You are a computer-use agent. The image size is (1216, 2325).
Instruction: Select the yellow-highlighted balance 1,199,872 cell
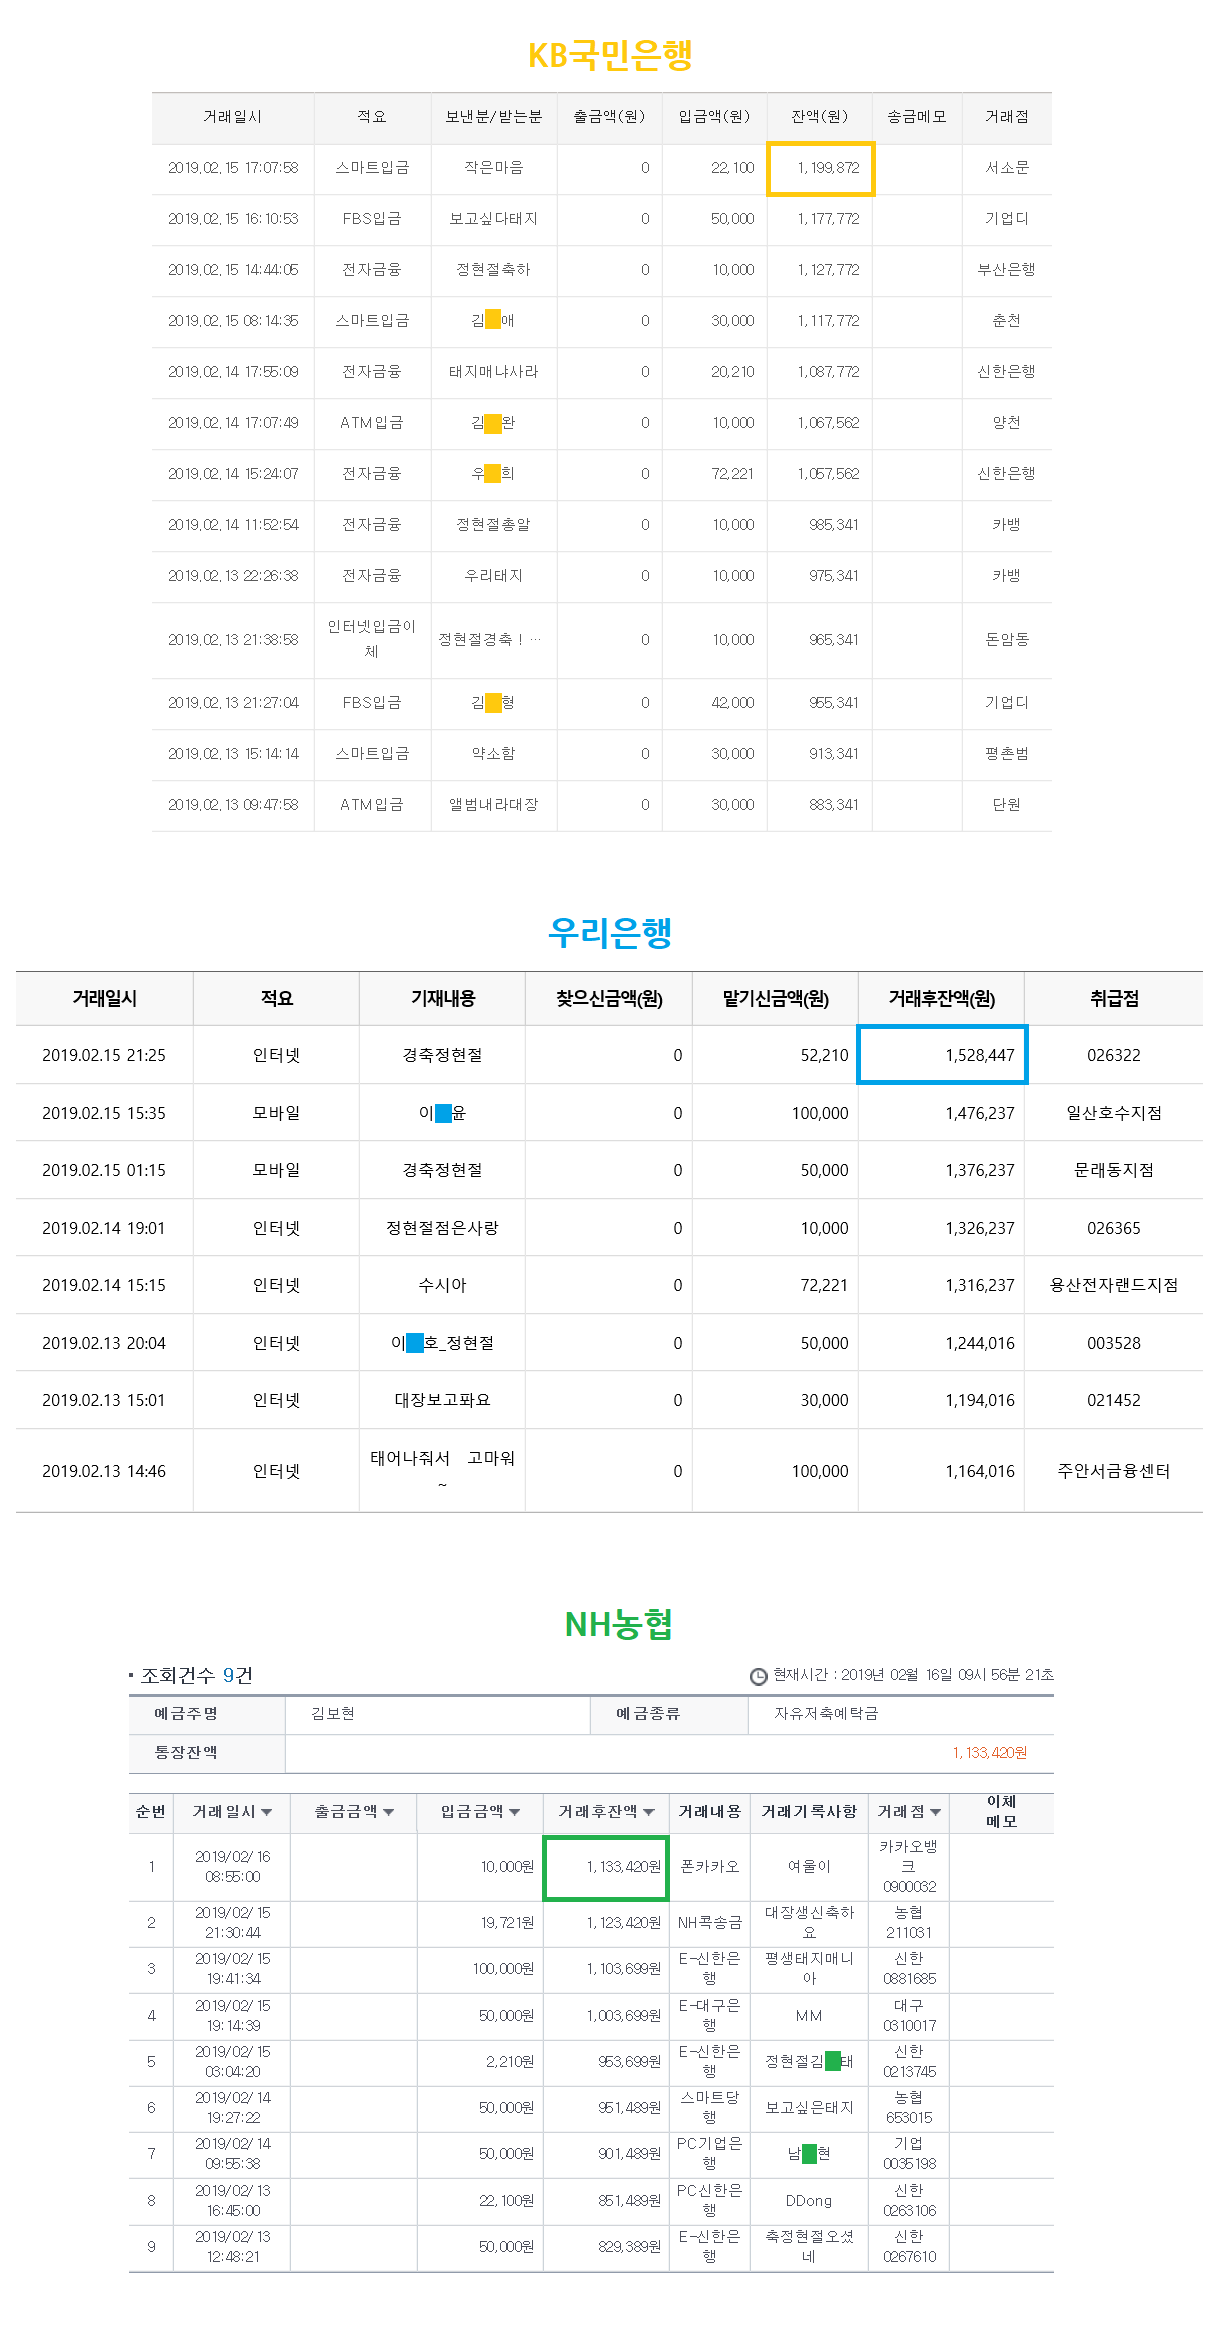pos(820,168)
